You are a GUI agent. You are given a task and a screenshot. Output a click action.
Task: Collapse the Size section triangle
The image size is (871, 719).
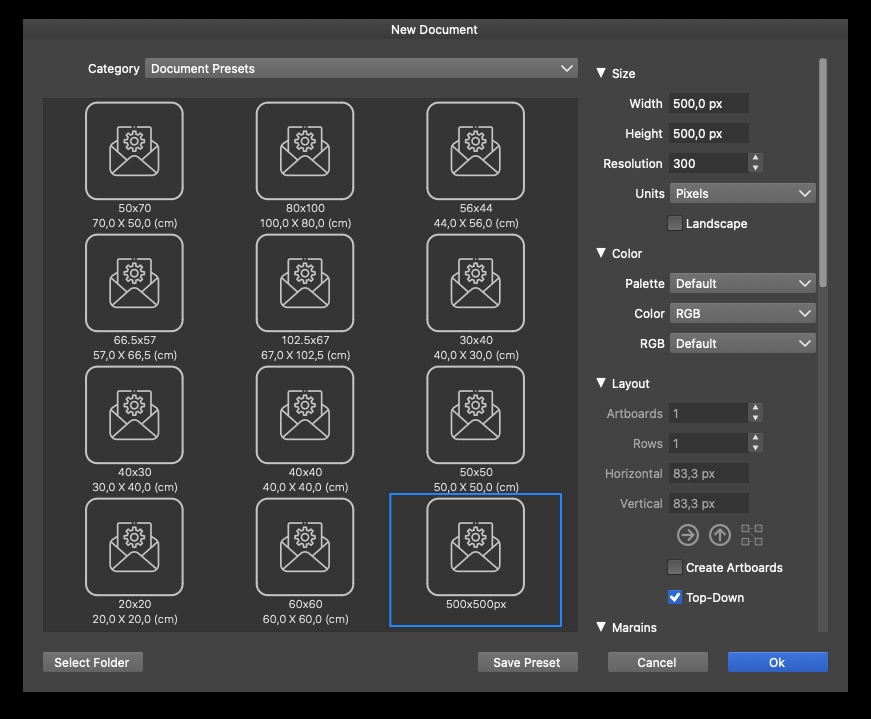coord(601,74)
